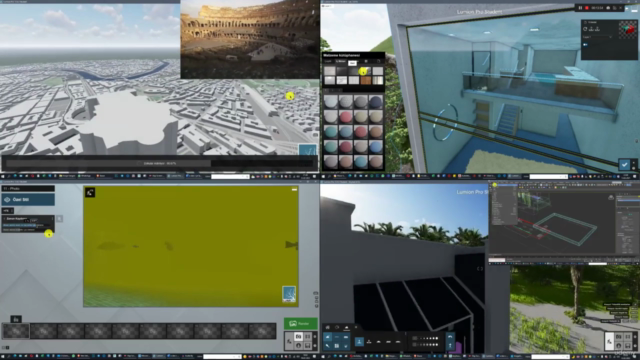Select first material thumbnail in top row

[330, 71]
